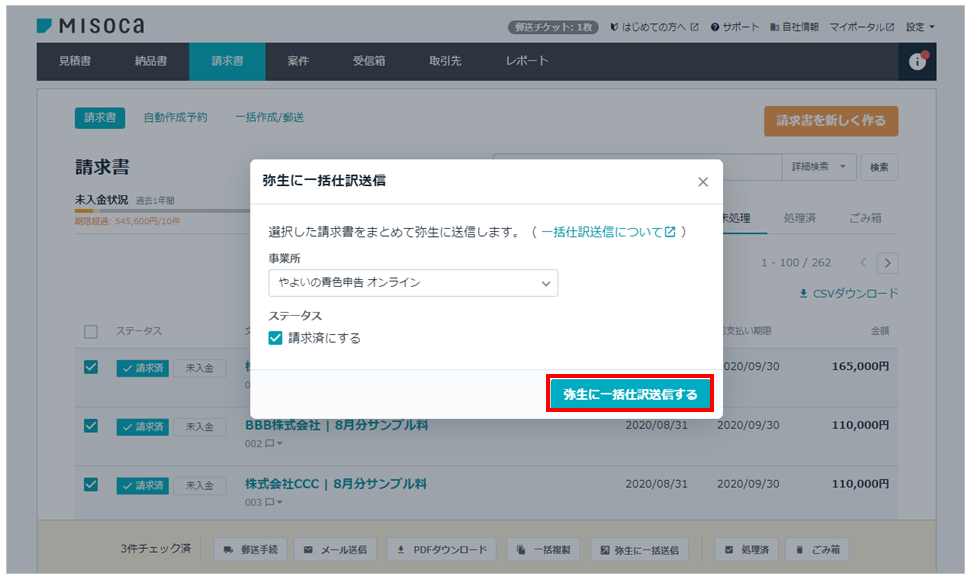Click 請求書を新しく作る button

coord(831,121)
